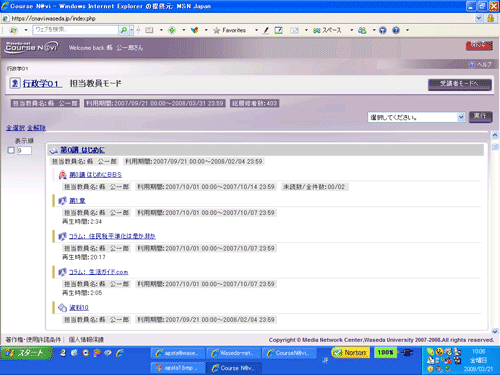Click the Windows Live logo icon in toolbar
The height and width of the screenshot is (375, 500).
coord(14,30)
